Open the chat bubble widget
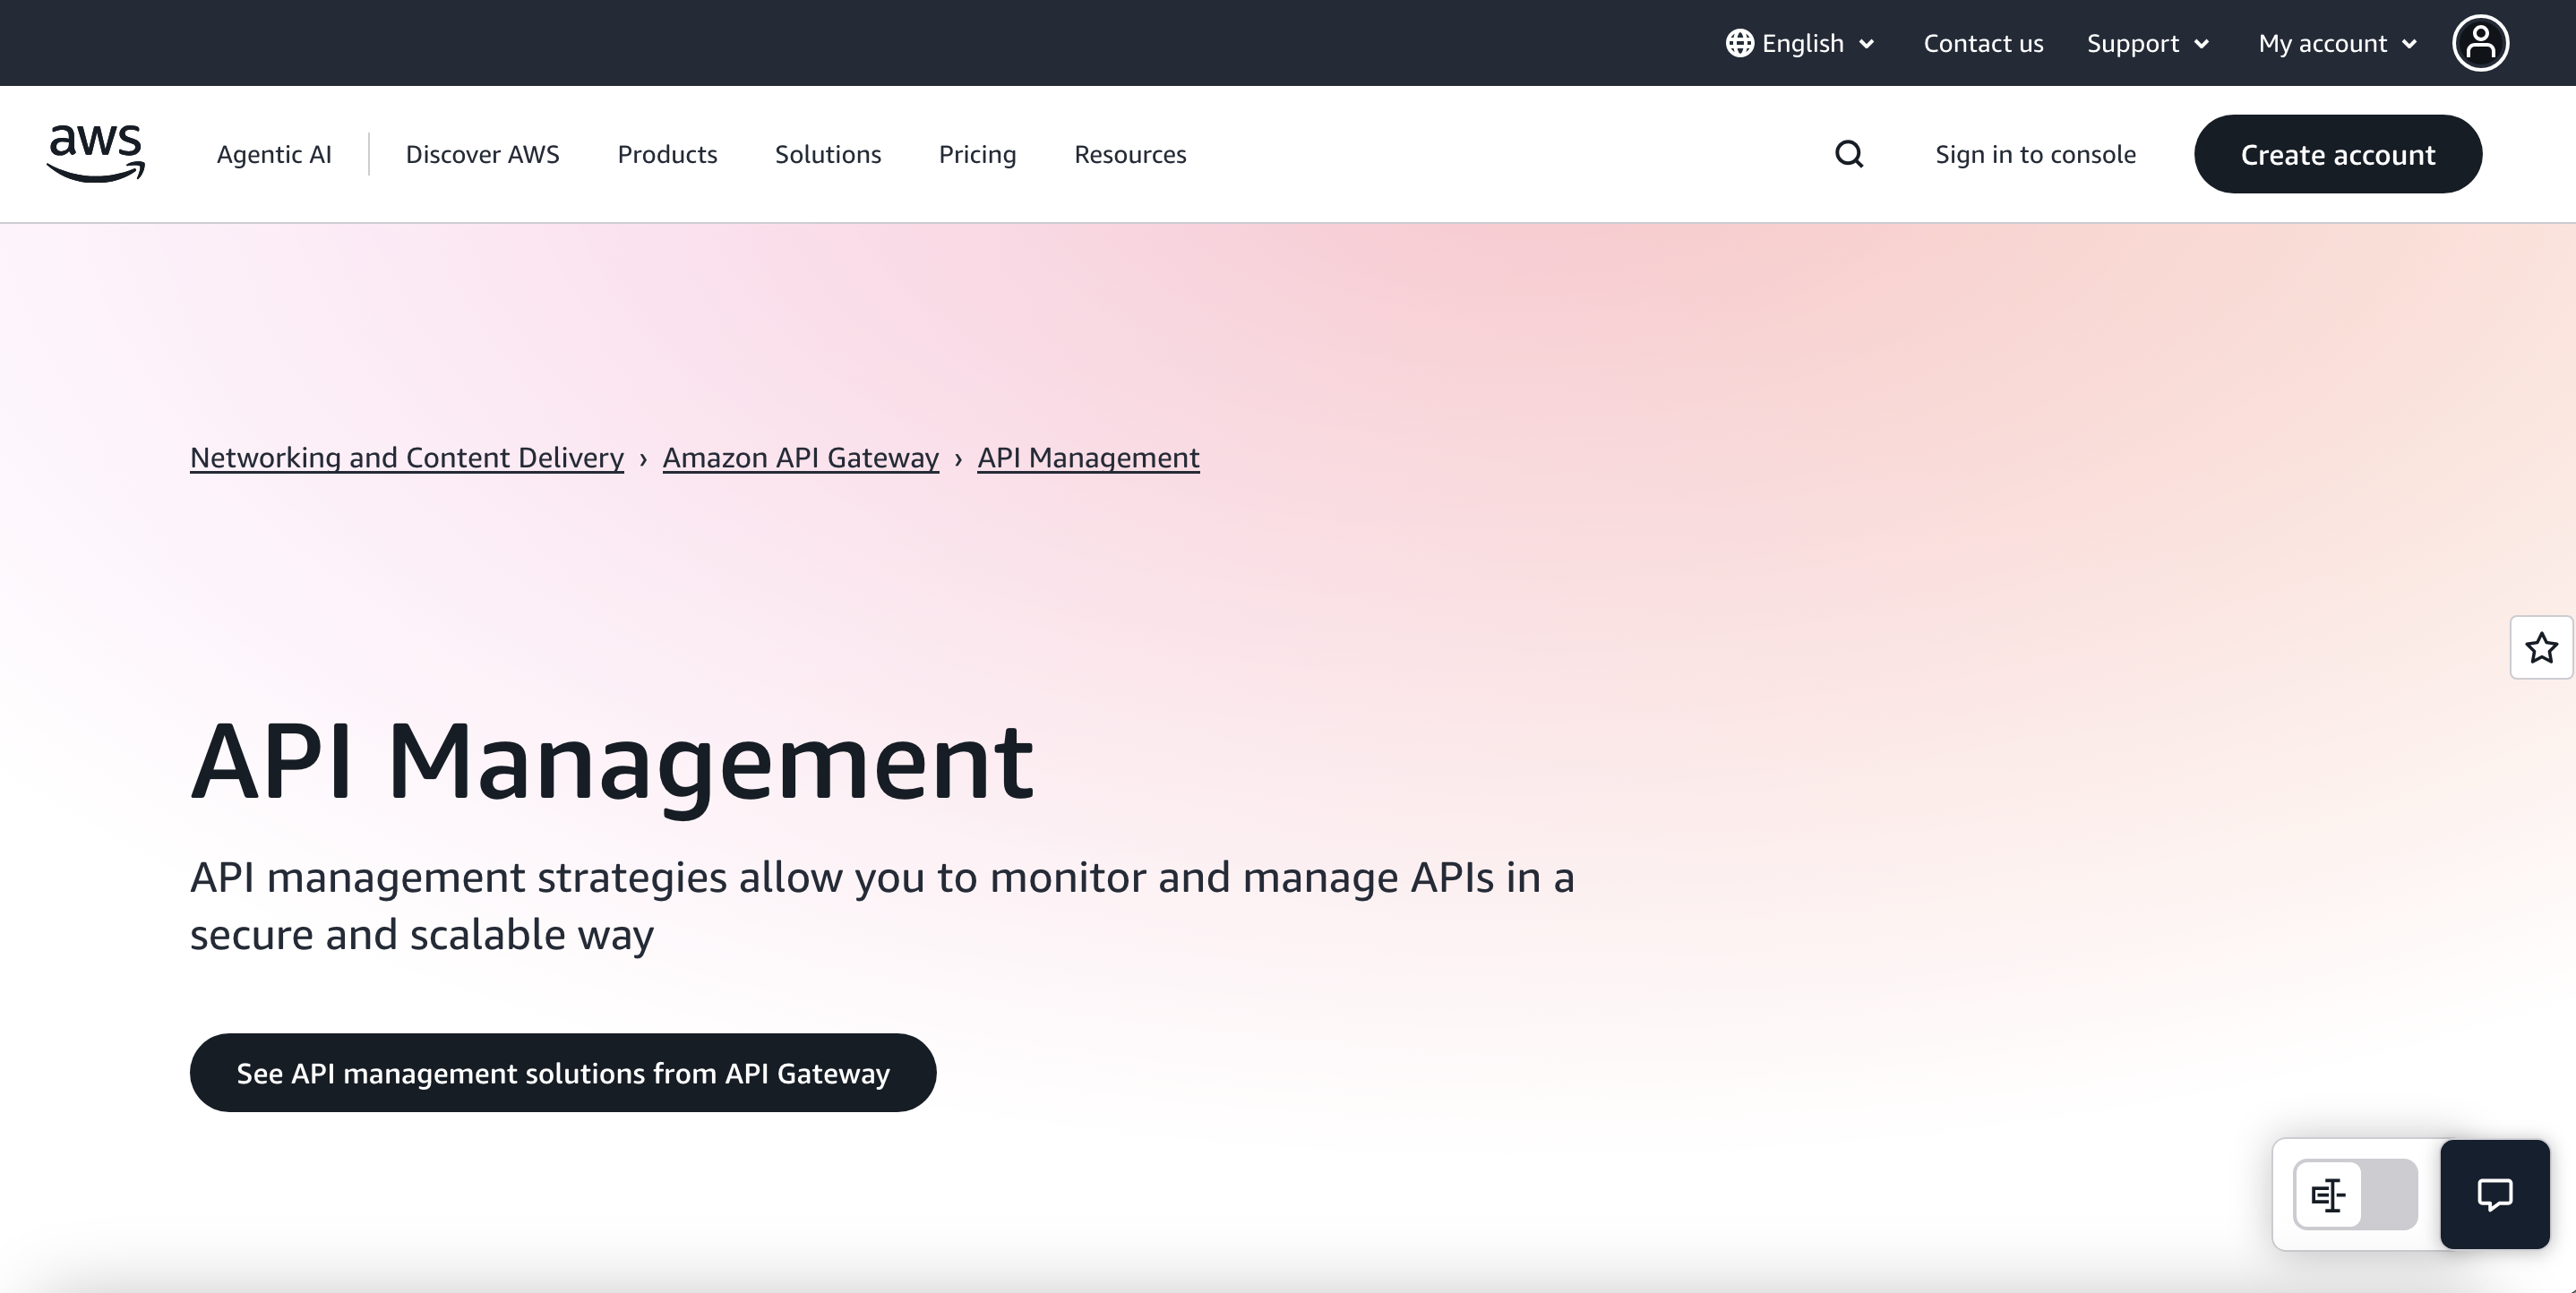The width and height of the screenshot is (2576, 1293). pyautogui.click(x=2494, y=1194)
